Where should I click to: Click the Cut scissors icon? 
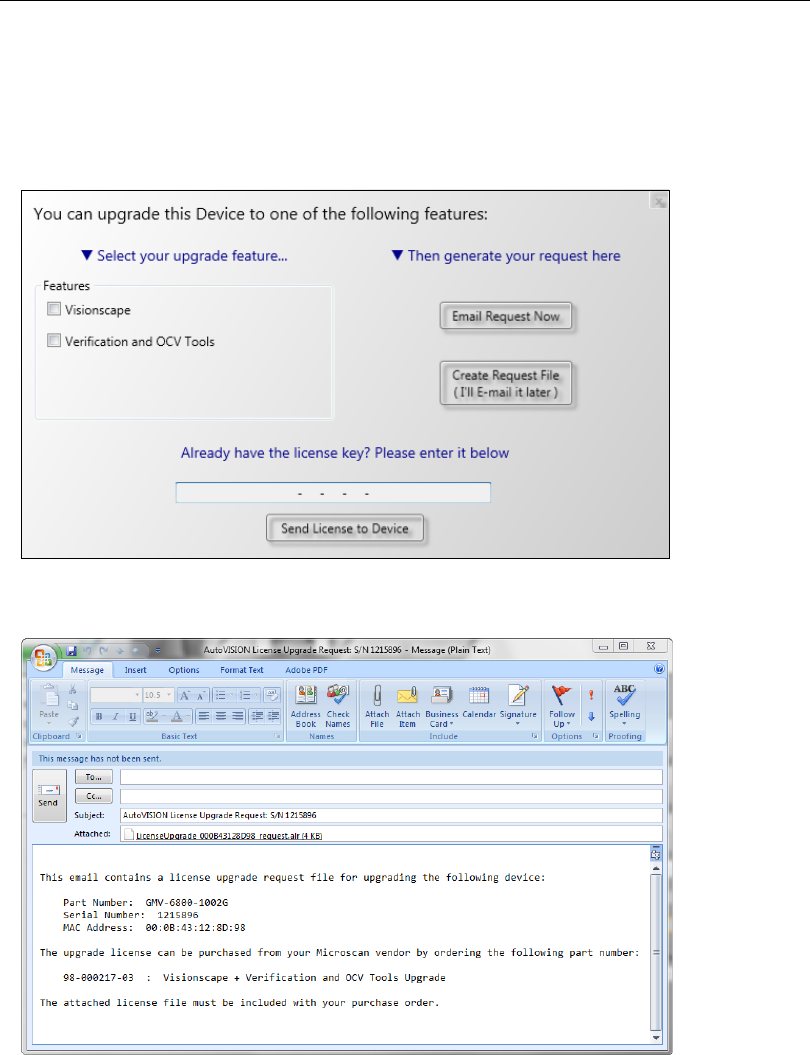[x=73, y=690]
